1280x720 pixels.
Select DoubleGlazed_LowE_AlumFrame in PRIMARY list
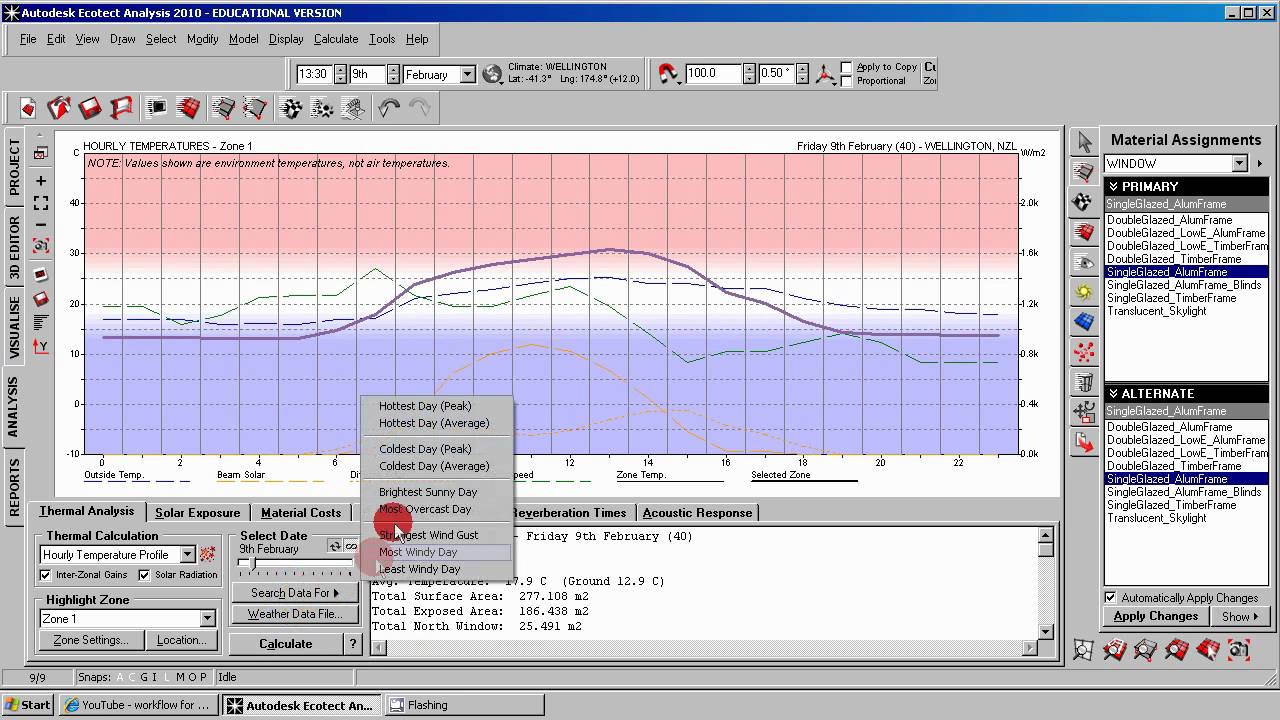[x=1186, y=233]
